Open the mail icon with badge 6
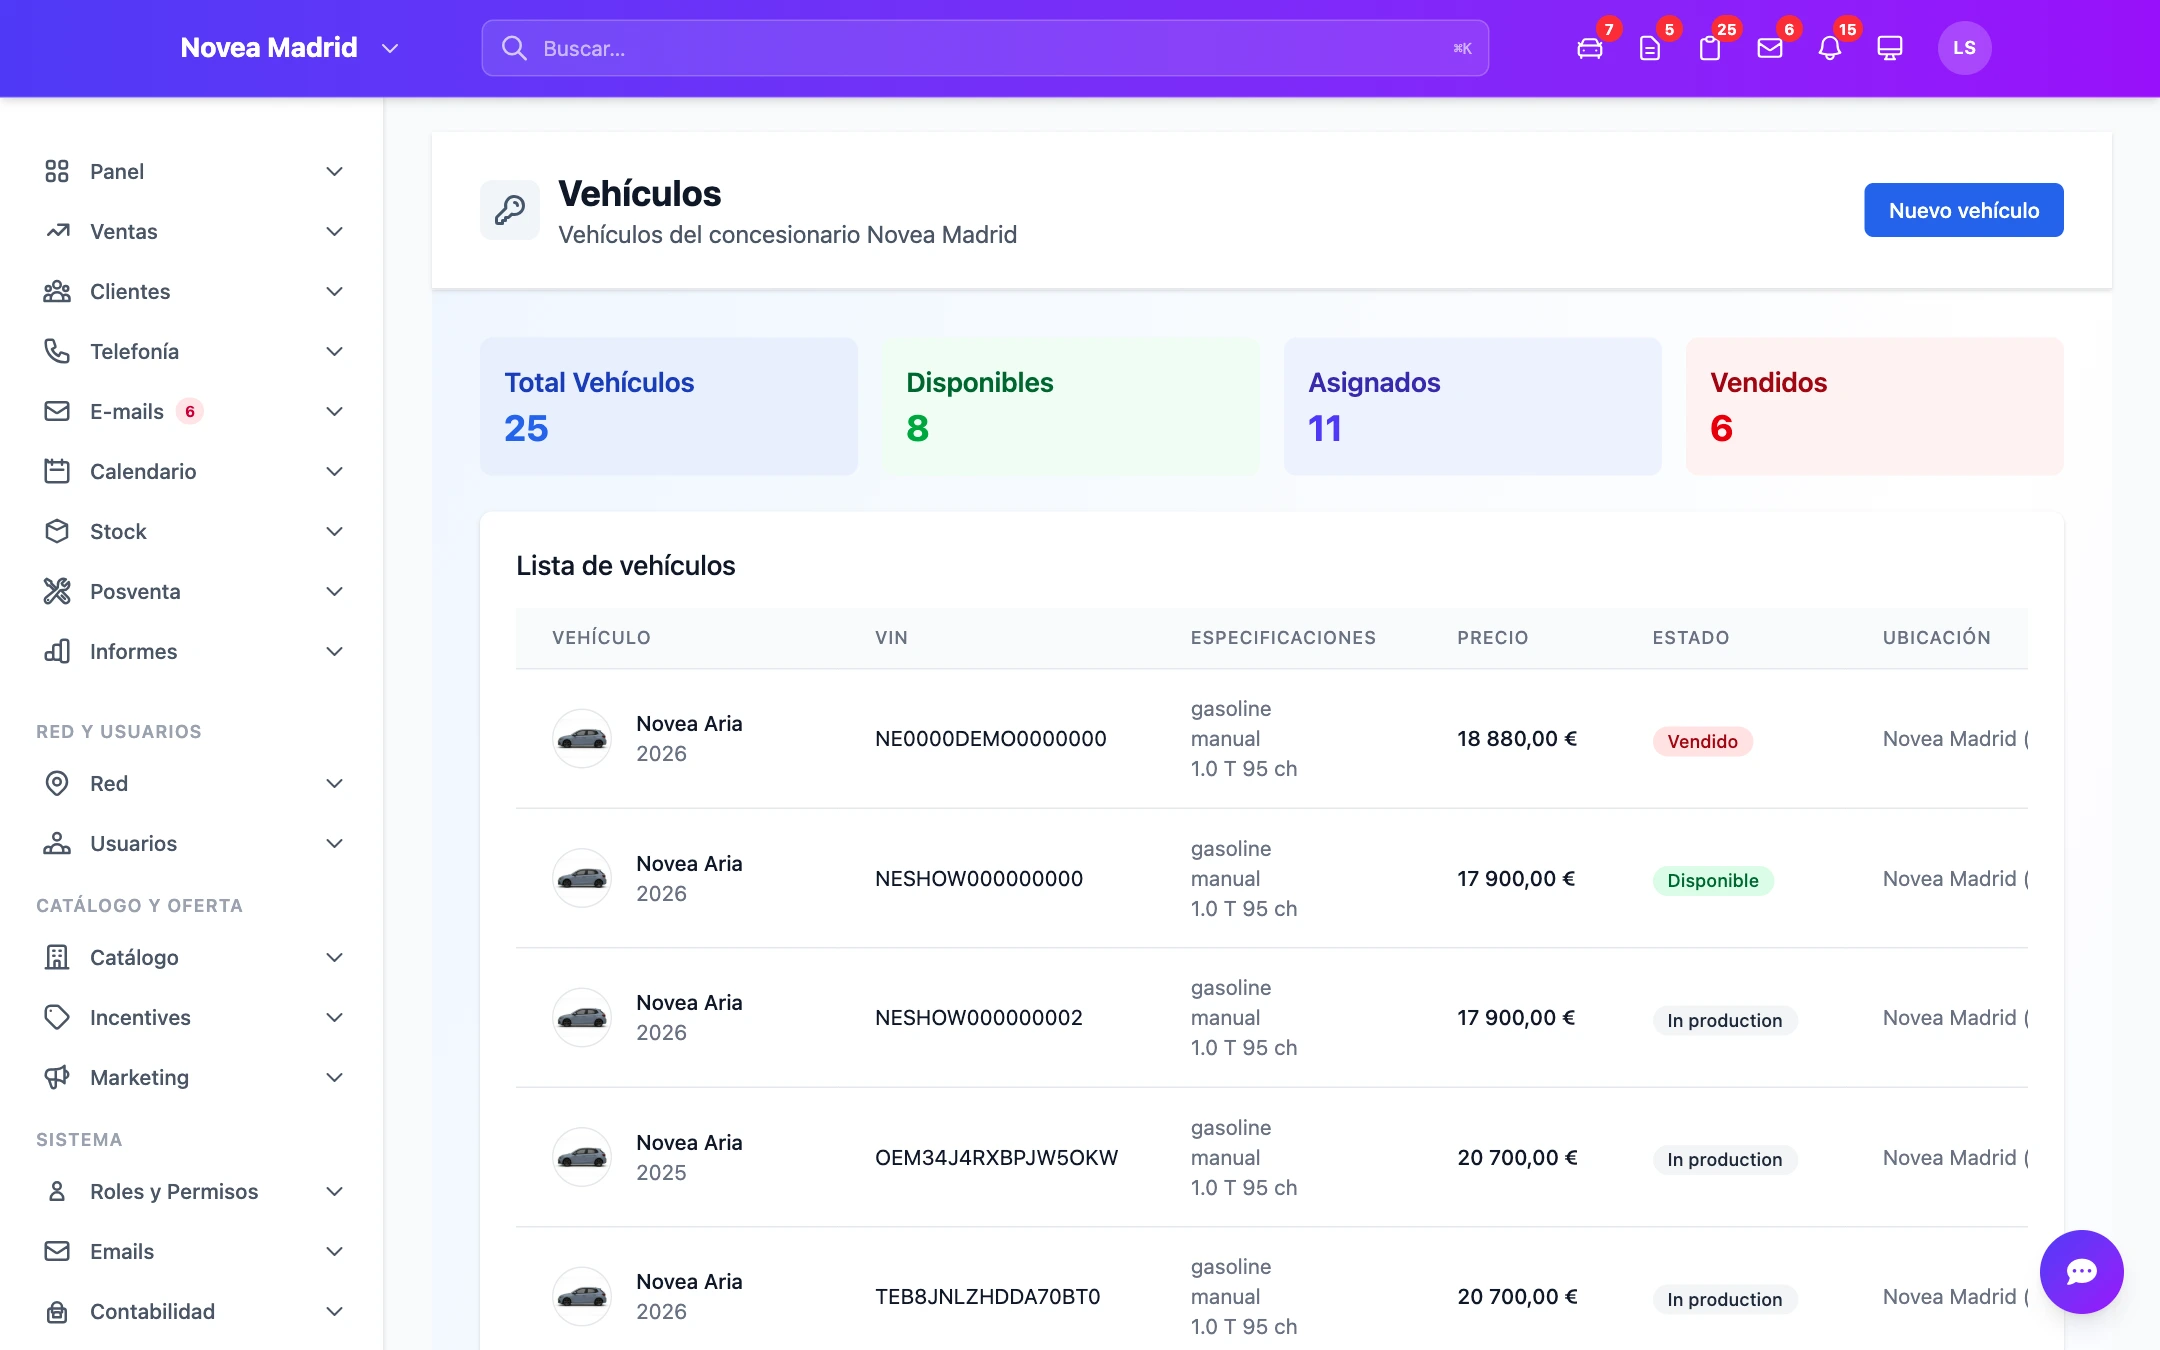This screenshot has width=2160, height=1350. (1770, 48)
